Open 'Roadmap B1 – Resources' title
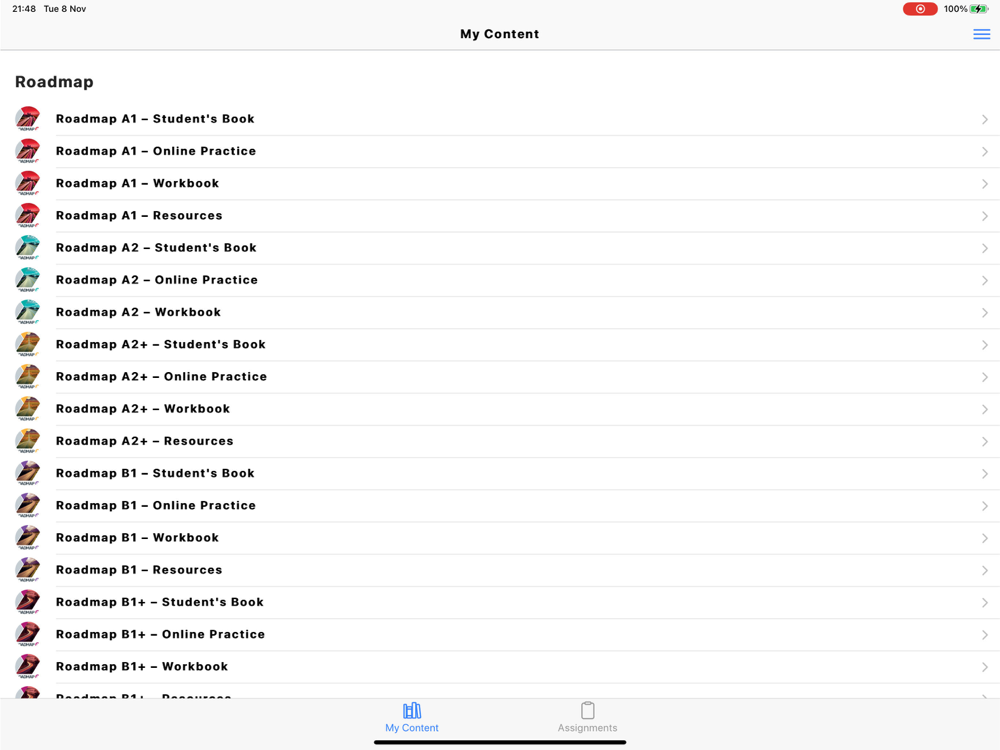 coord(139,570)
